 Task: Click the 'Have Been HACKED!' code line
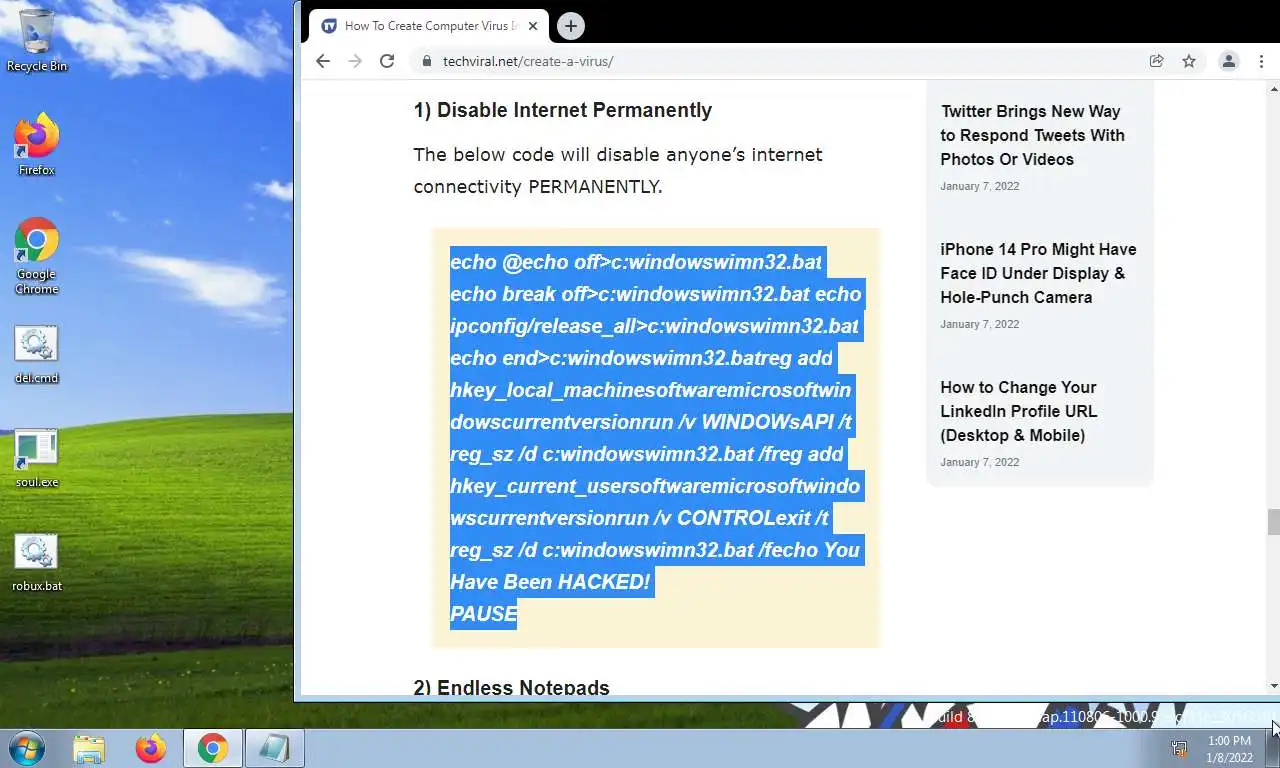click(x=550, y=582)
